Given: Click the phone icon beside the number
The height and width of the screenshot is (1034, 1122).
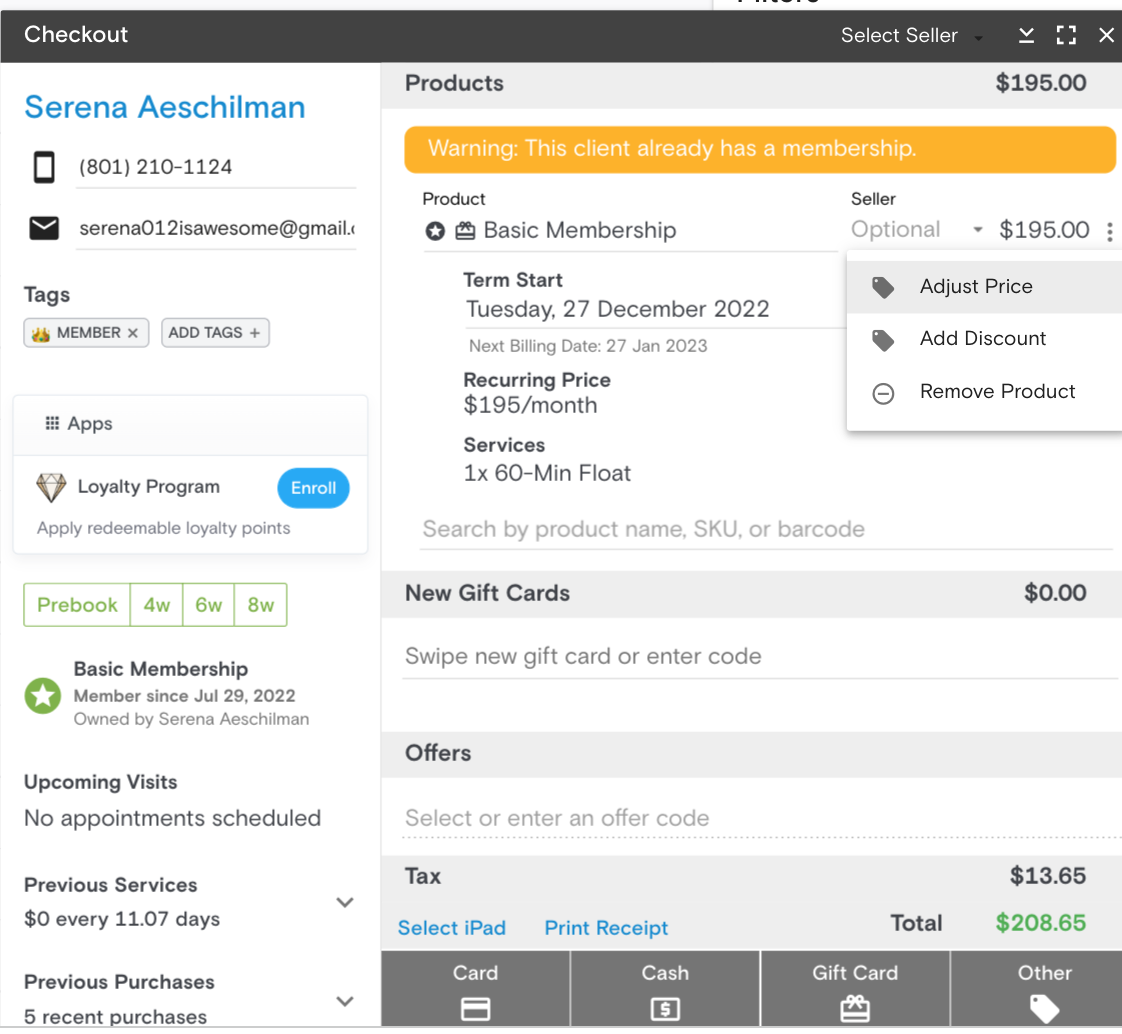Looking at the screenshot, I should pyautogui.click(x=44, y=167).
